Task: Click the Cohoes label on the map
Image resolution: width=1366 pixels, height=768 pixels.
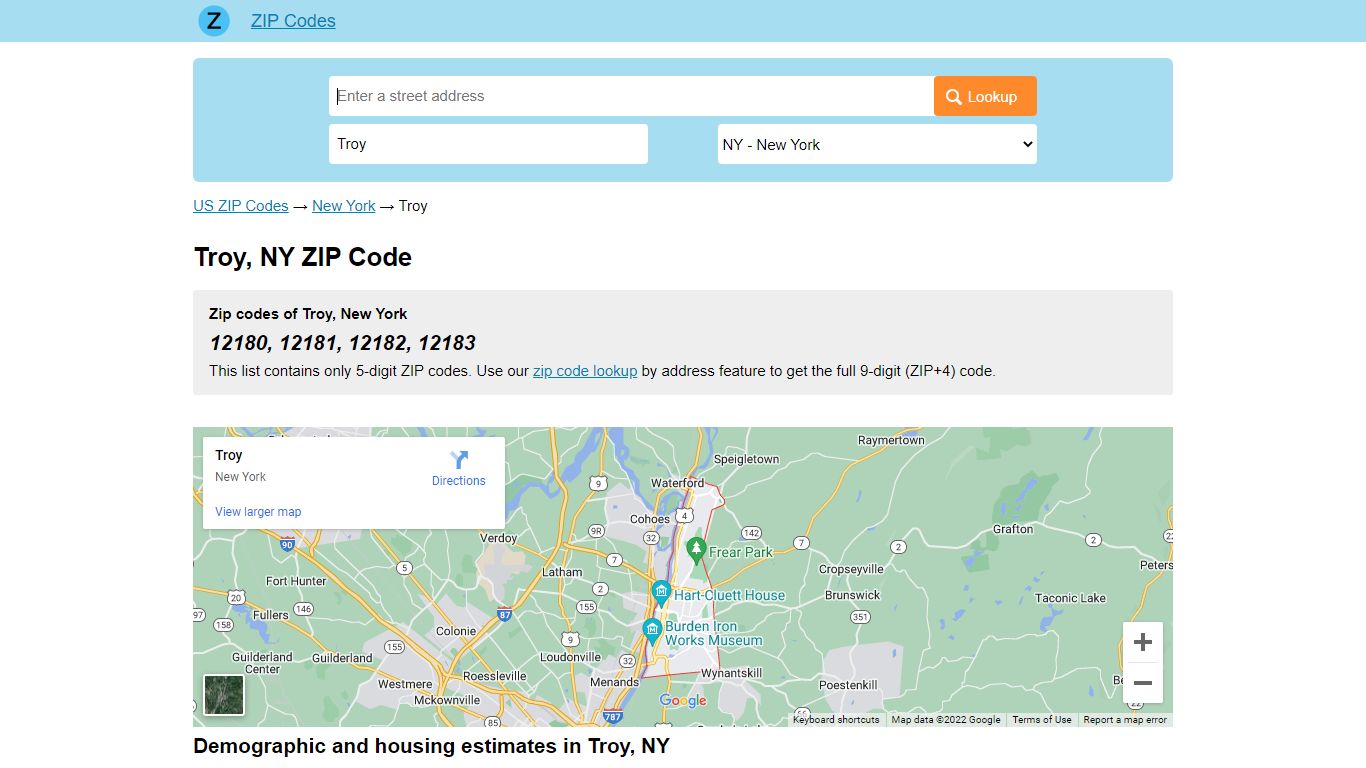Action: pos(650,520)
